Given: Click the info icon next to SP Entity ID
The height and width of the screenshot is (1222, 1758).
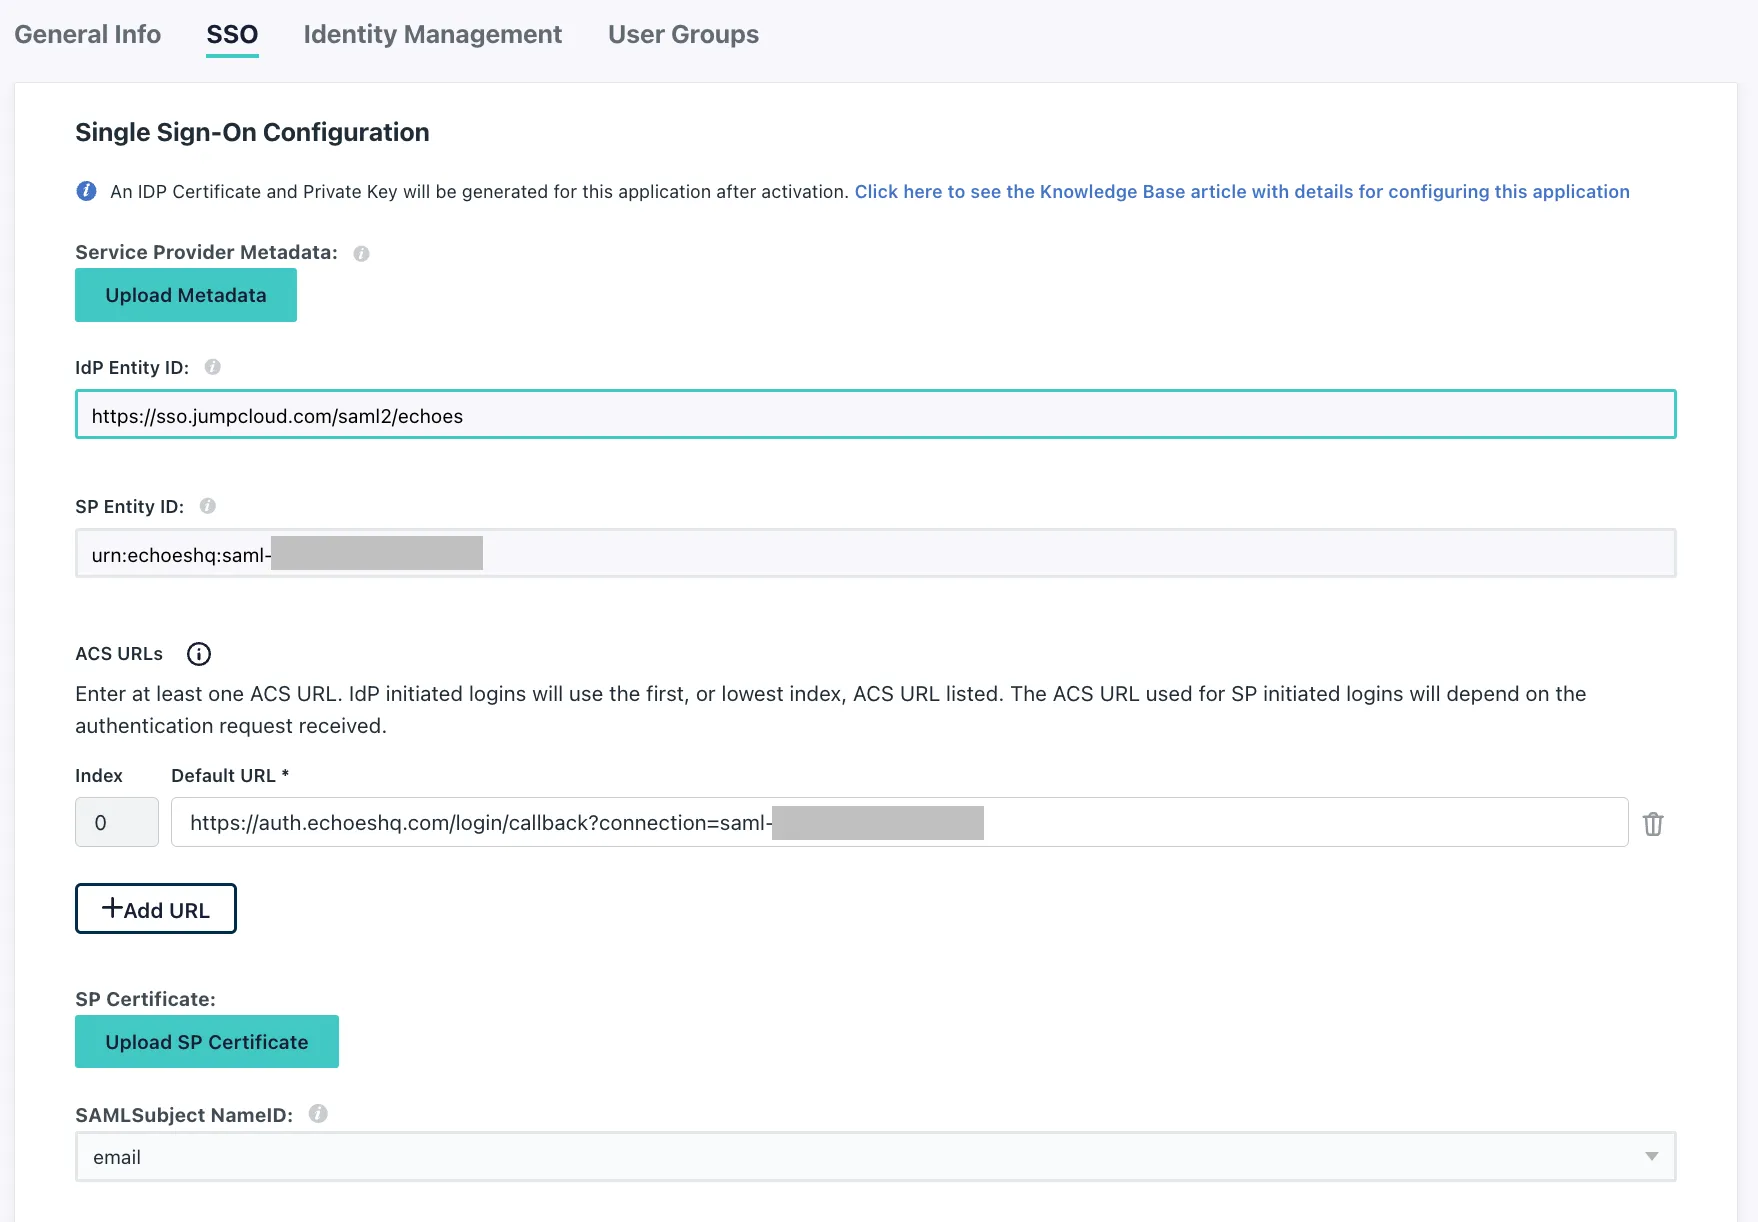Looking at the screenshot, I should coord(208,506).
